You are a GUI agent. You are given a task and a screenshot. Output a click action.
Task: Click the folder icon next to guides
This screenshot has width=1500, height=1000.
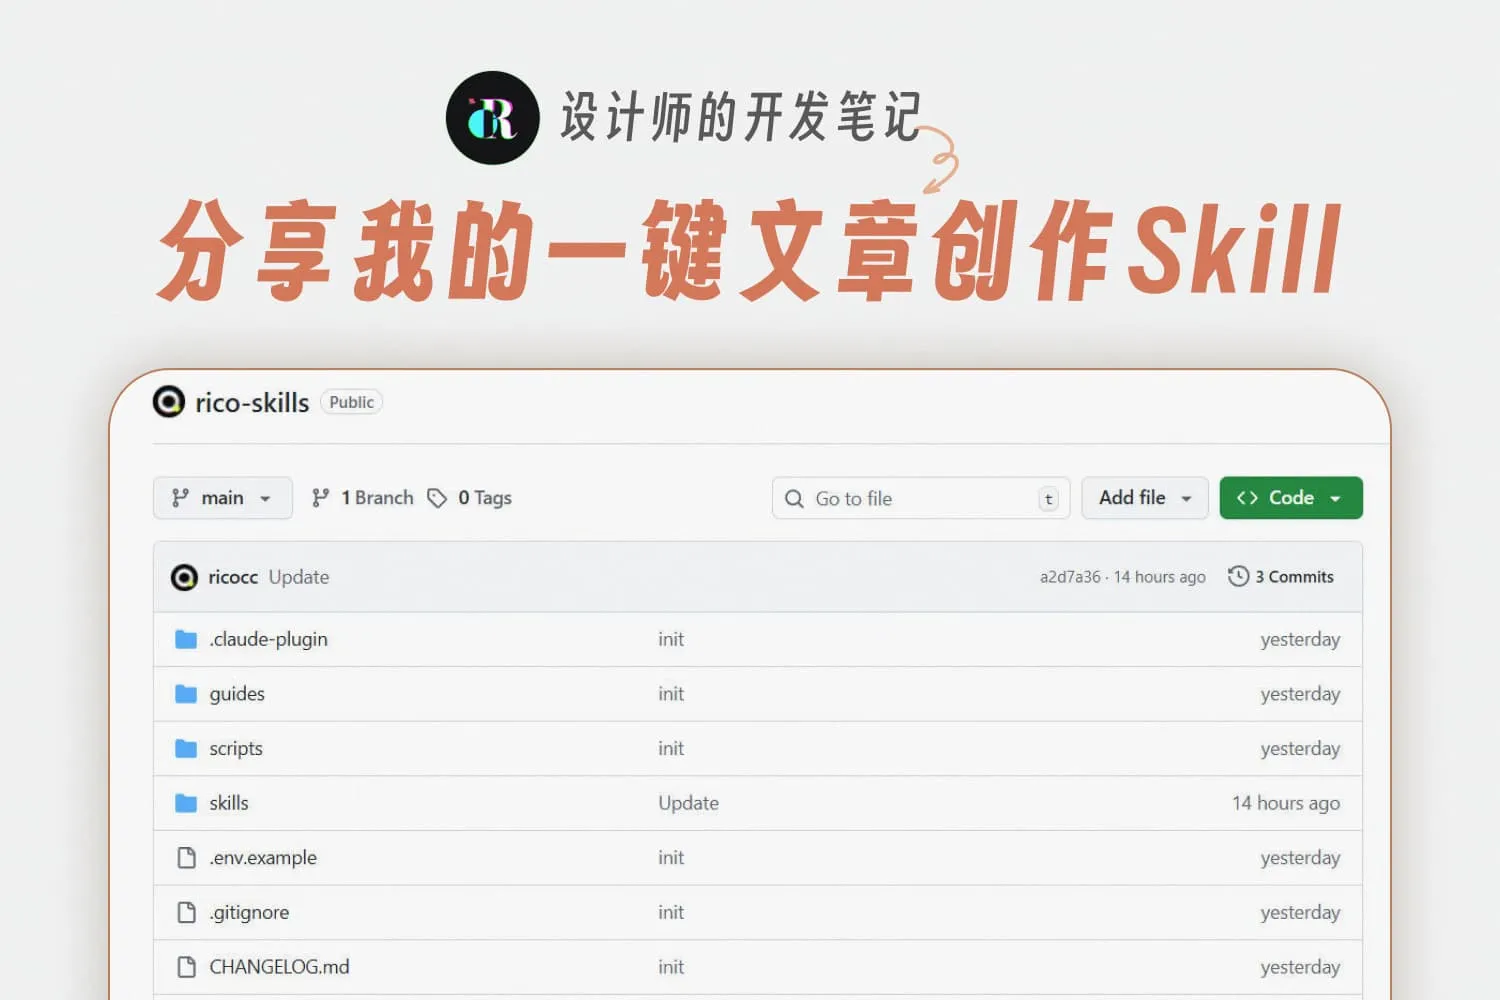point(186,693)
